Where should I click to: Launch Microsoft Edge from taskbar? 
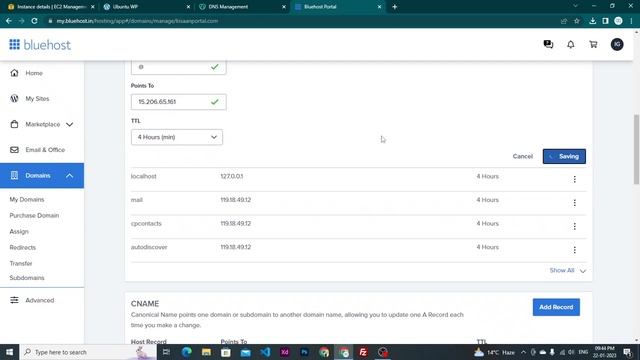[187, 352]
